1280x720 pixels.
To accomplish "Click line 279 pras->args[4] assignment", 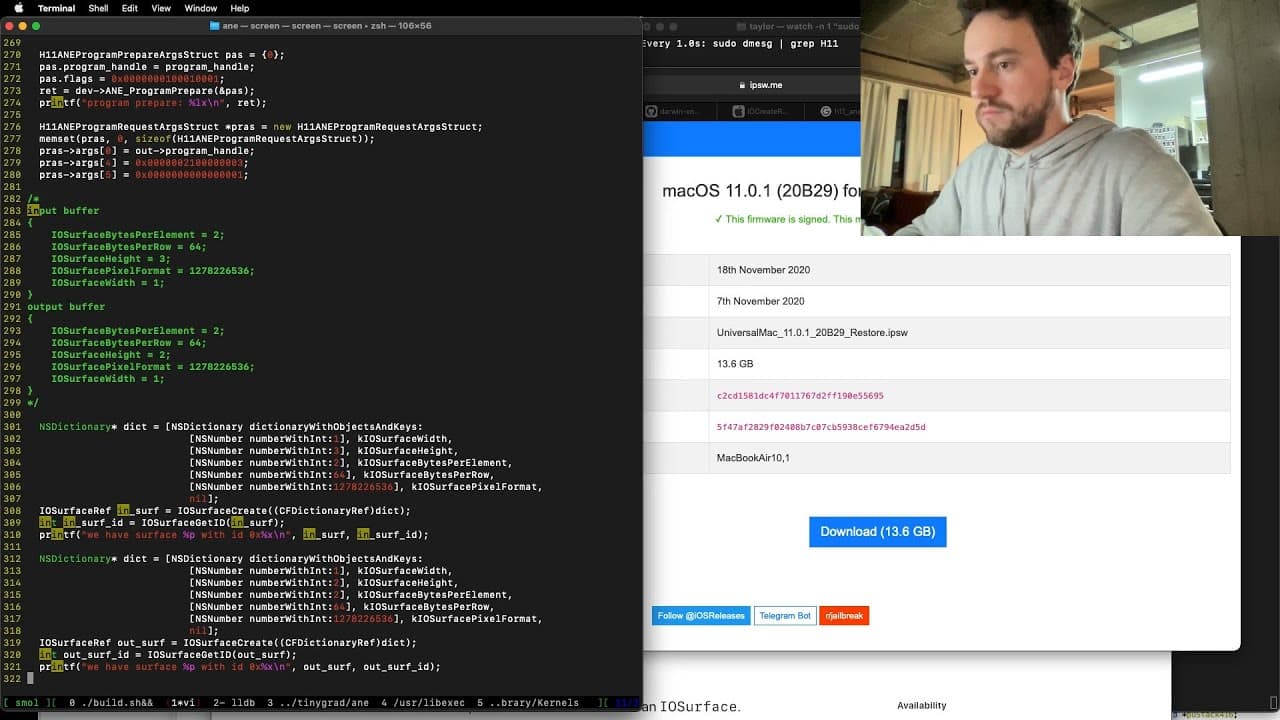I will [x=144, y=163].
